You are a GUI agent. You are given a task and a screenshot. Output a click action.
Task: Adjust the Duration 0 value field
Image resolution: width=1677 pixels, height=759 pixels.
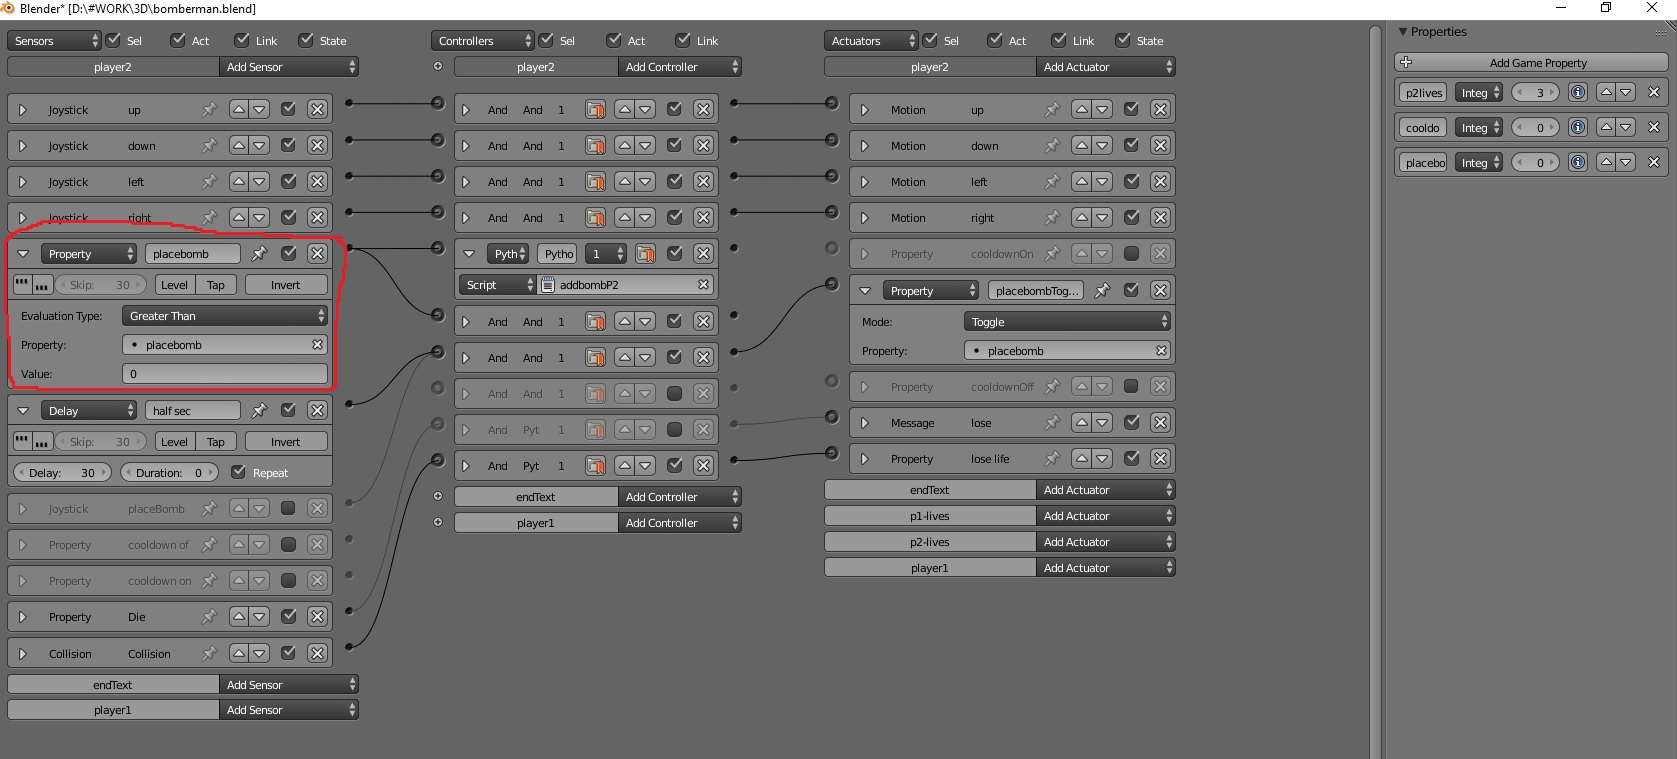coord(169,473)
